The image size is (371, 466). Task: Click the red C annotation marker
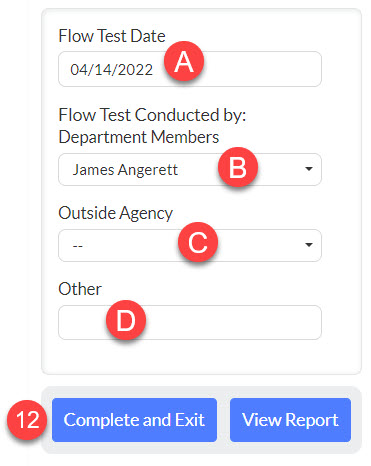point(198,242)
